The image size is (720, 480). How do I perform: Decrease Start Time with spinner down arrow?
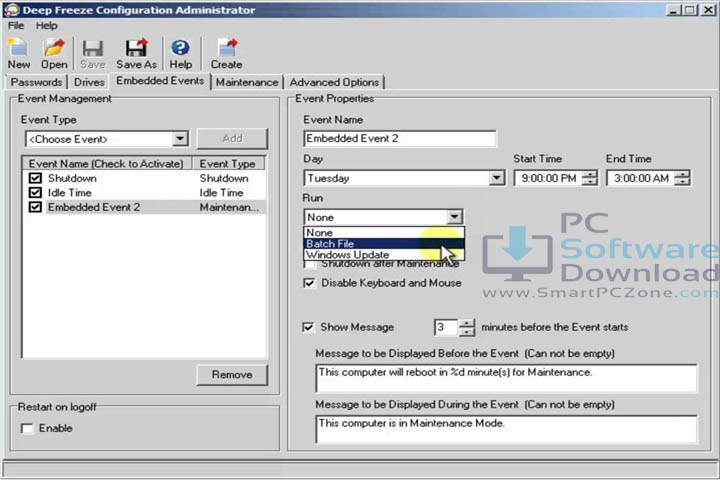[590, 182]
